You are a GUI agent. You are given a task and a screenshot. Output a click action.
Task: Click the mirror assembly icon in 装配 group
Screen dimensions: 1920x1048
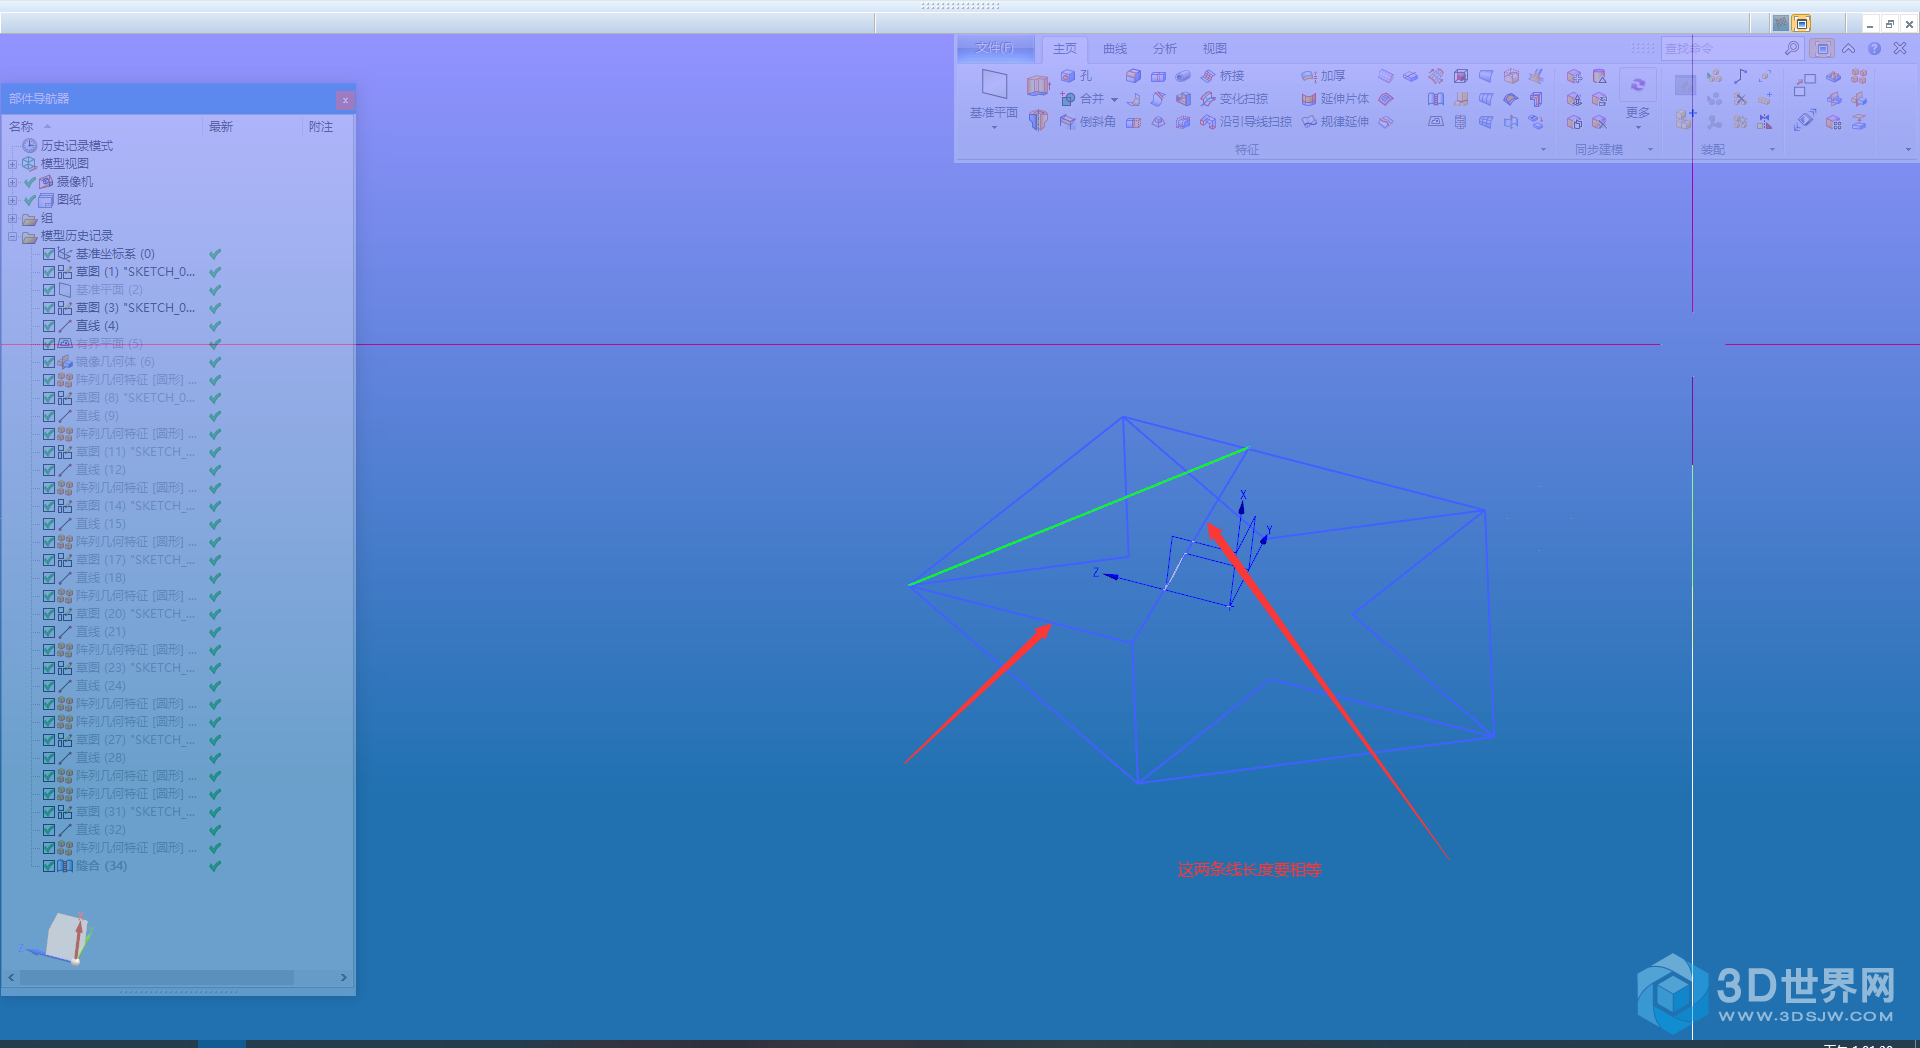(x=1765, y=122)
